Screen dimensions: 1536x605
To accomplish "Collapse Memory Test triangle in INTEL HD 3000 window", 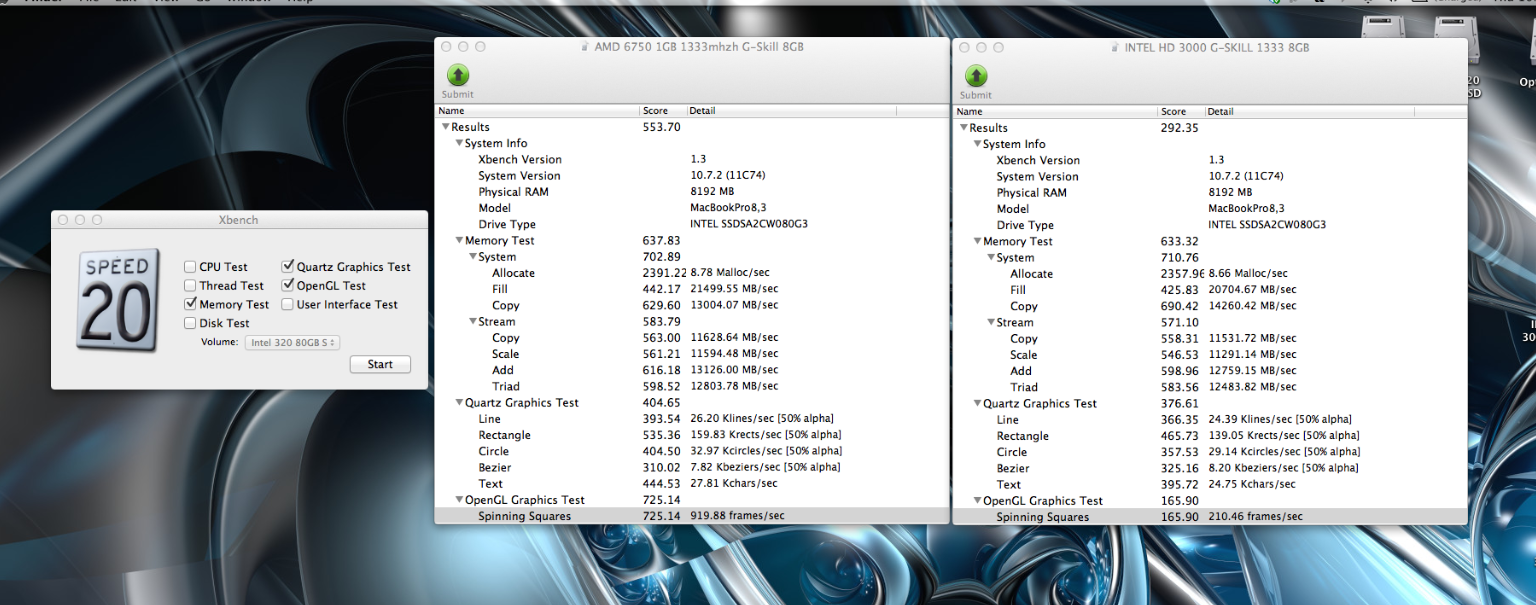I will [x=977, y=241].
